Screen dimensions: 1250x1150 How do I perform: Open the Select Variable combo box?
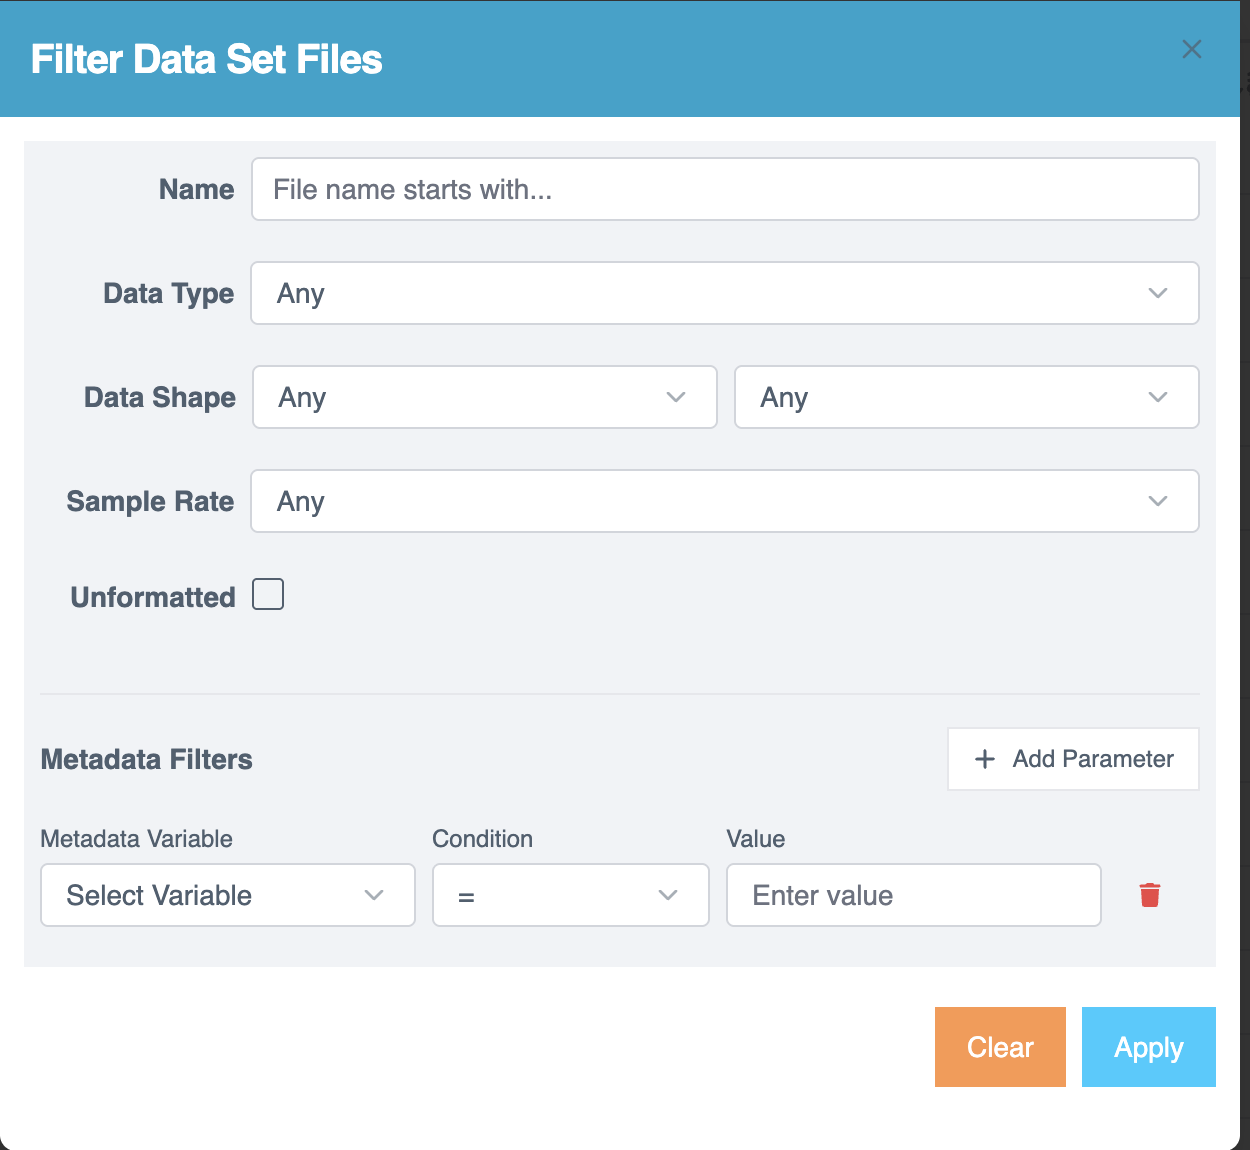[227, 895]
